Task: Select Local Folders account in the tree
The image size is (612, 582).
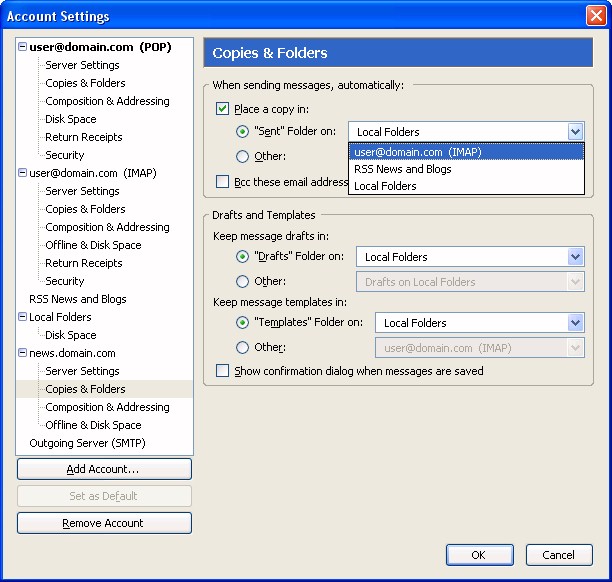Action: pos(60,317)
